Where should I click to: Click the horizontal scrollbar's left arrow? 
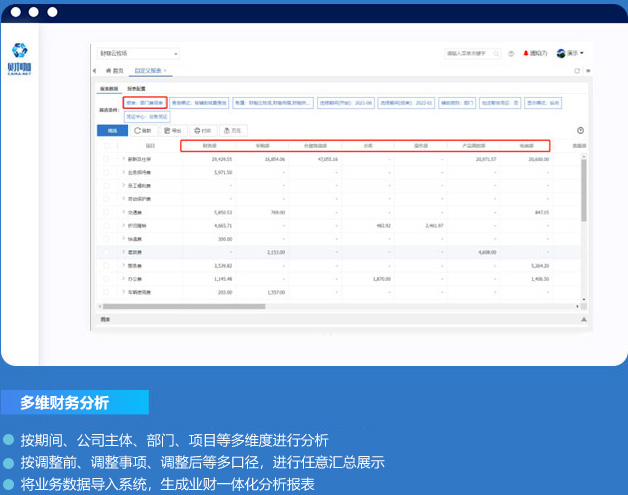click(100, 306)
